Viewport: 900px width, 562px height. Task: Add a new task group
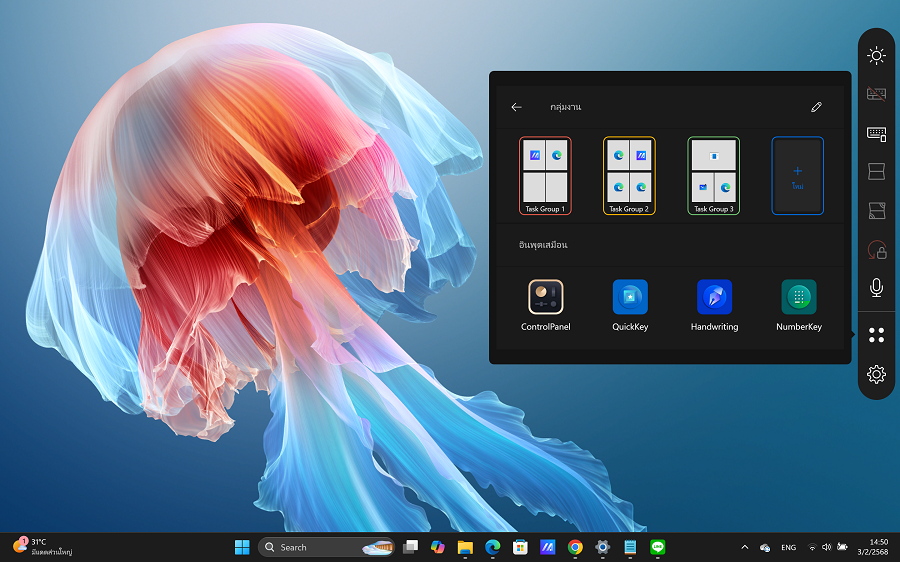797,176
